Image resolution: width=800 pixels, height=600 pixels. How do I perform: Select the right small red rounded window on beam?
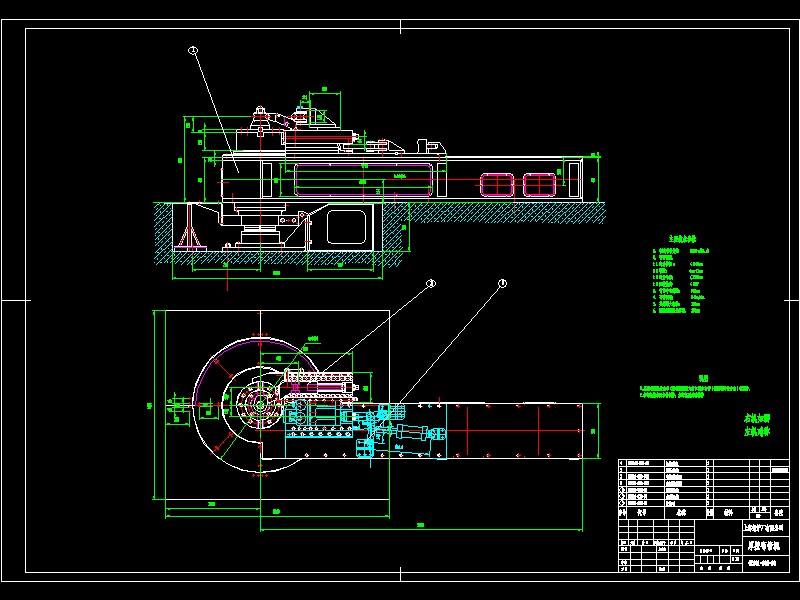(x=539, y=185)
